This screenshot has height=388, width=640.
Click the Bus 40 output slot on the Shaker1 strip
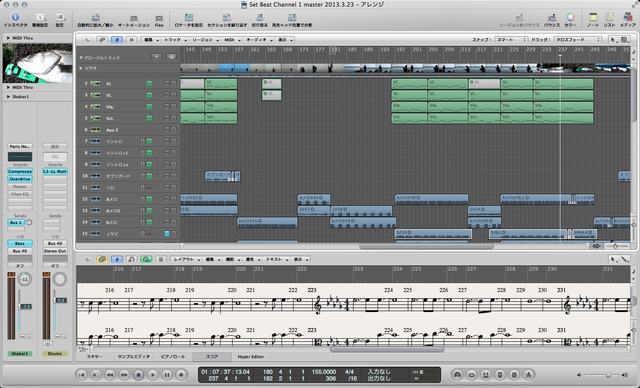[x=20, y=251]
